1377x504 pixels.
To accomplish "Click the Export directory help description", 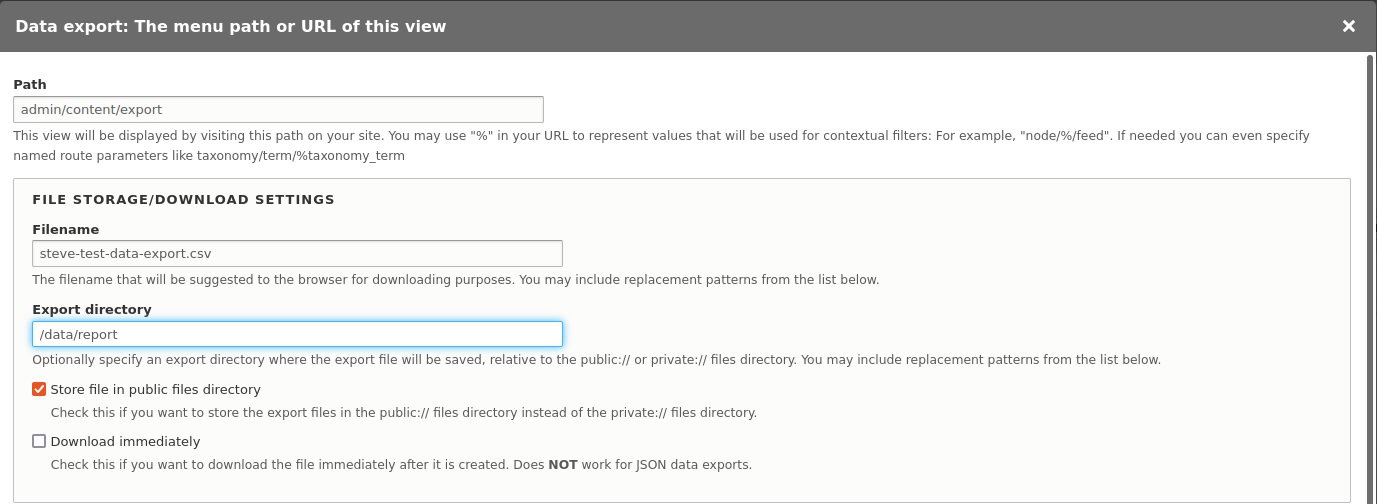I will tap(597, 359).
